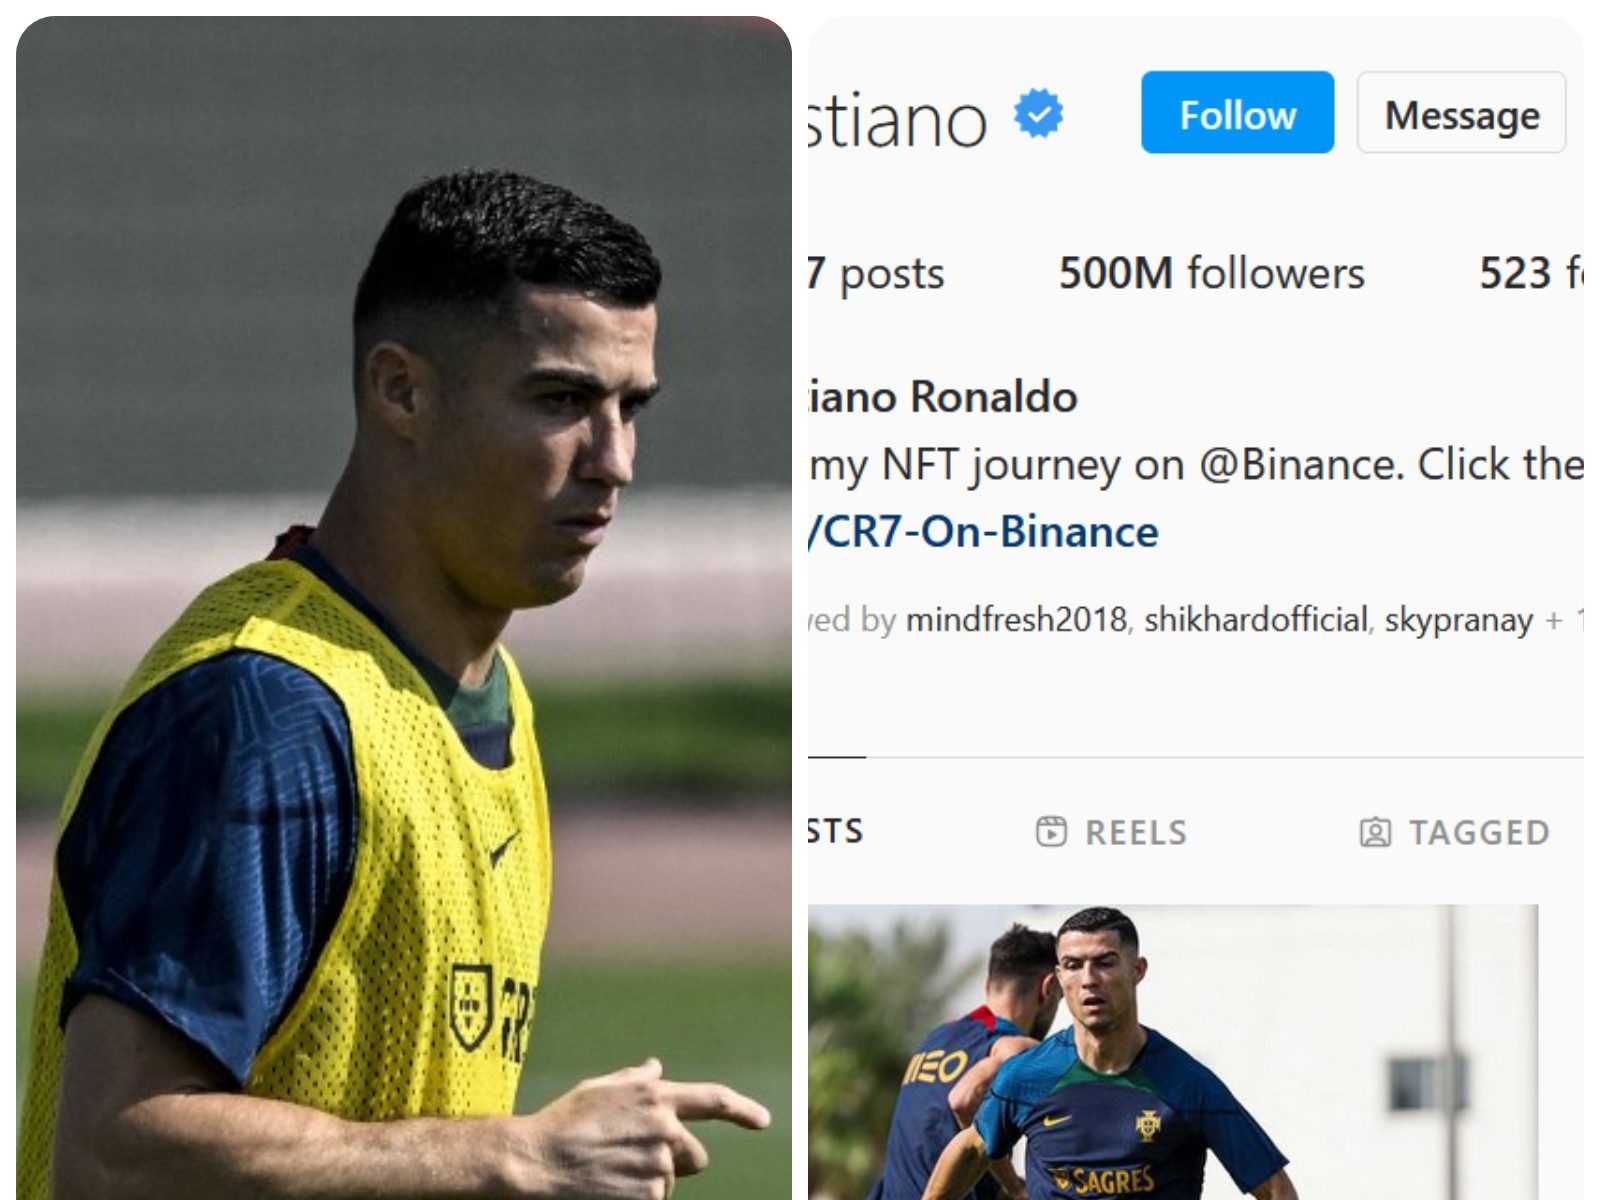Screen dimensions: 1600x1200
Task: Click the blue verified badge icon
Action: (1039, 113)
